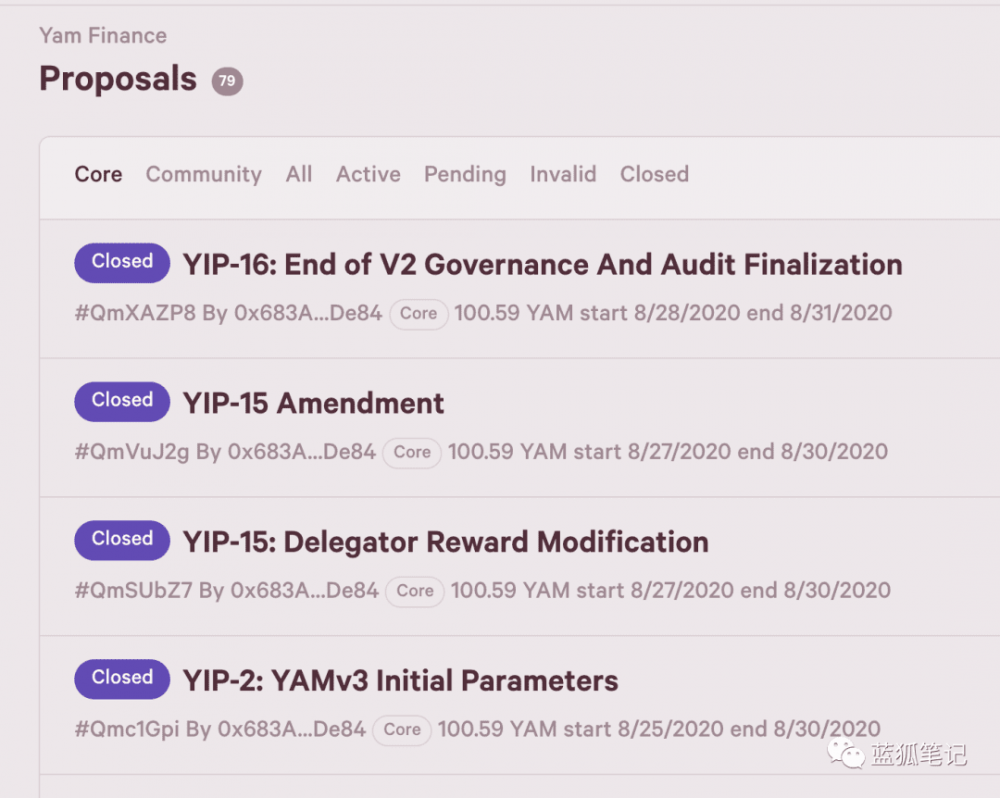
Task: Click the proposal count badge showing 79
Action: point(225,81)
